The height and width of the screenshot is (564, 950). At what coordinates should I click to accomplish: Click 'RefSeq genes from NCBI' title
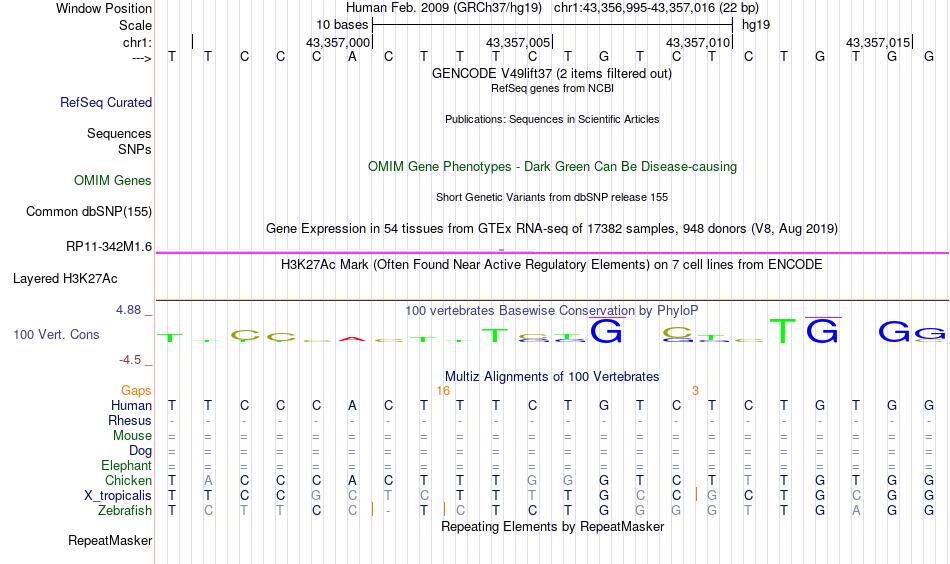pos(553,88)
